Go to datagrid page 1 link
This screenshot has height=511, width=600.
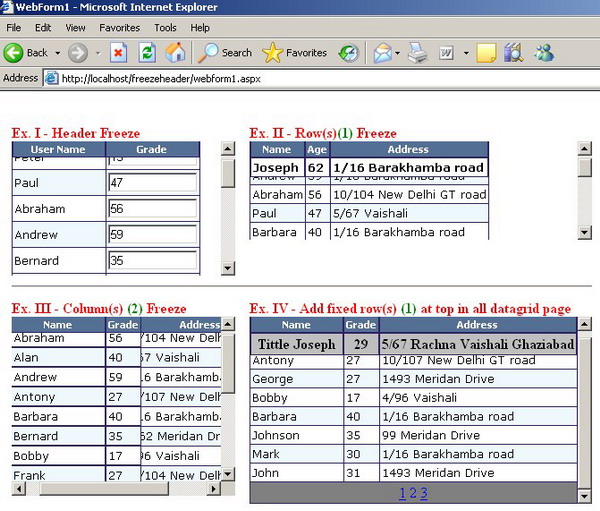pos(402,493)
